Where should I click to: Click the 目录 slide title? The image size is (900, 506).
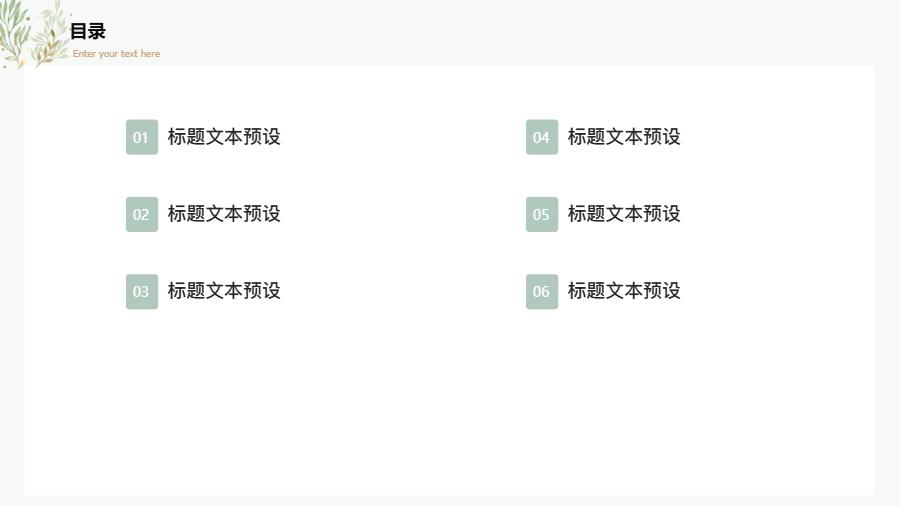point(88,31)
